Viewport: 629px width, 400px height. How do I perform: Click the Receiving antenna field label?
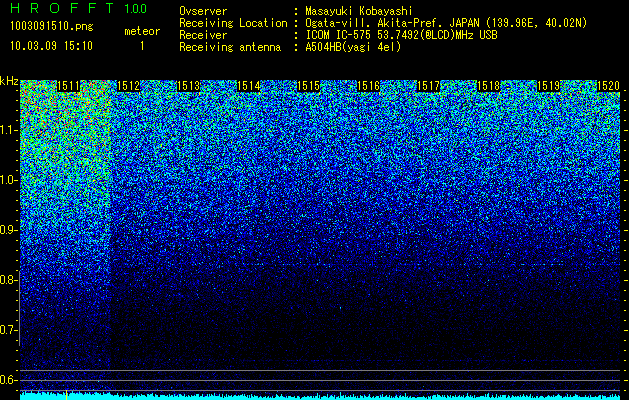tap(230, 47)
